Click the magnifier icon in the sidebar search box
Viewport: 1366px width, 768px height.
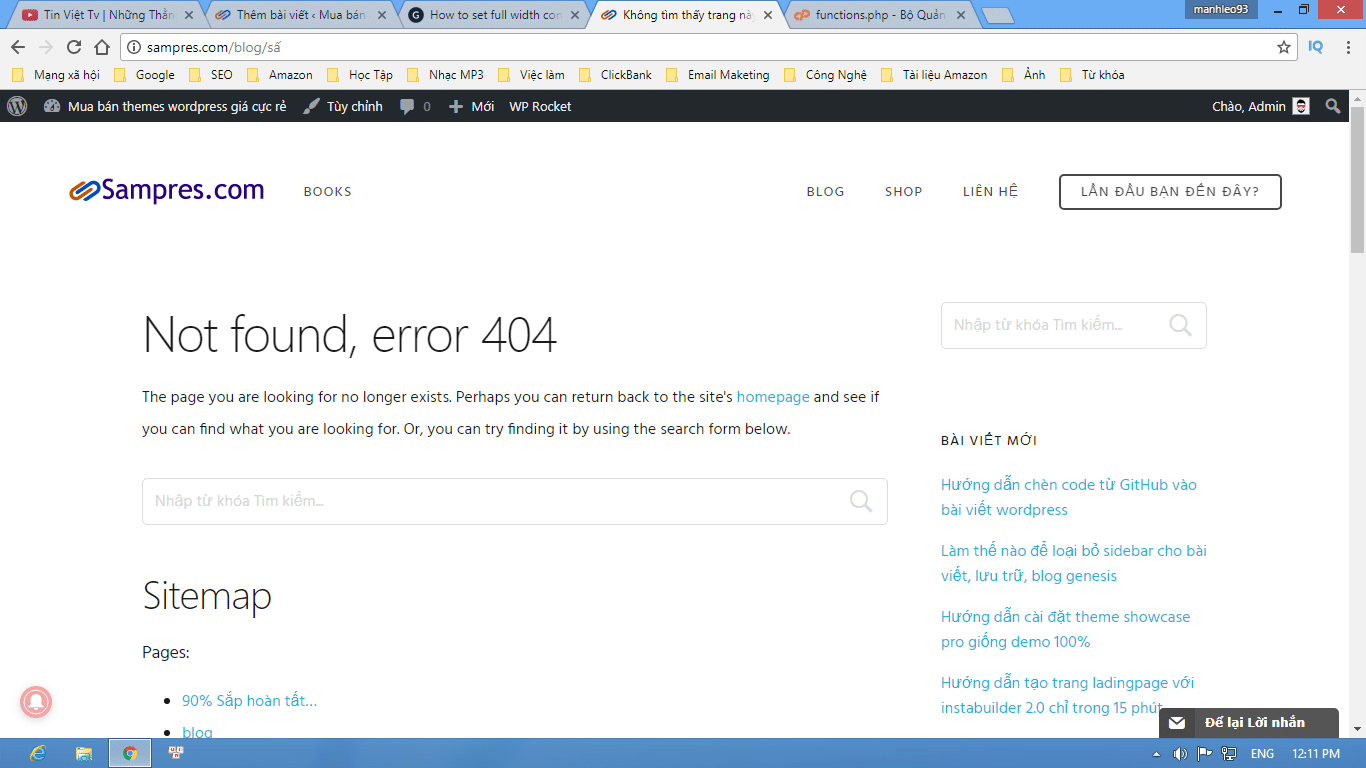click(1179, 325)
